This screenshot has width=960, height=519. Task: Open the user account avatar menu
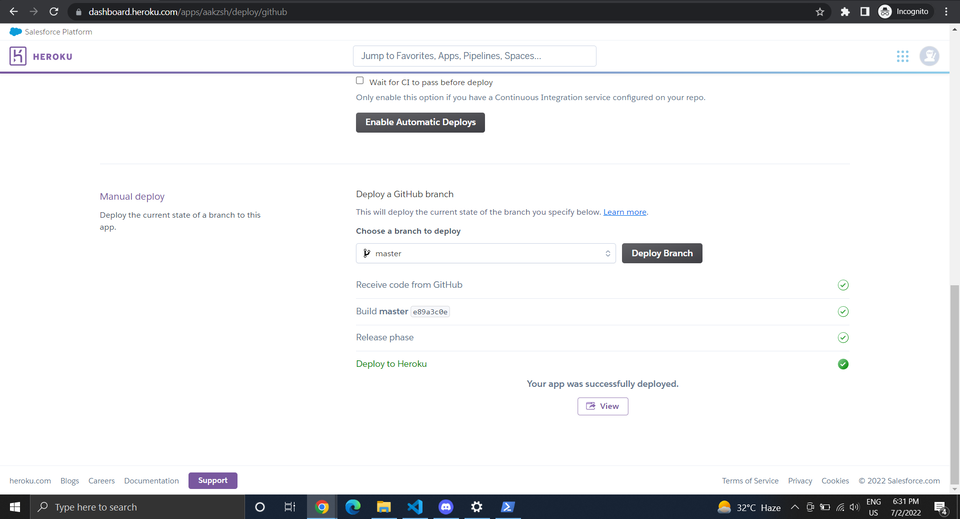coord(929,56)
